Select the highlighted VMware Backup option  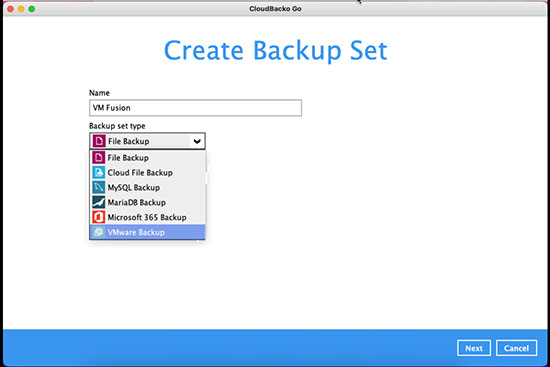(x=147, y=232)
